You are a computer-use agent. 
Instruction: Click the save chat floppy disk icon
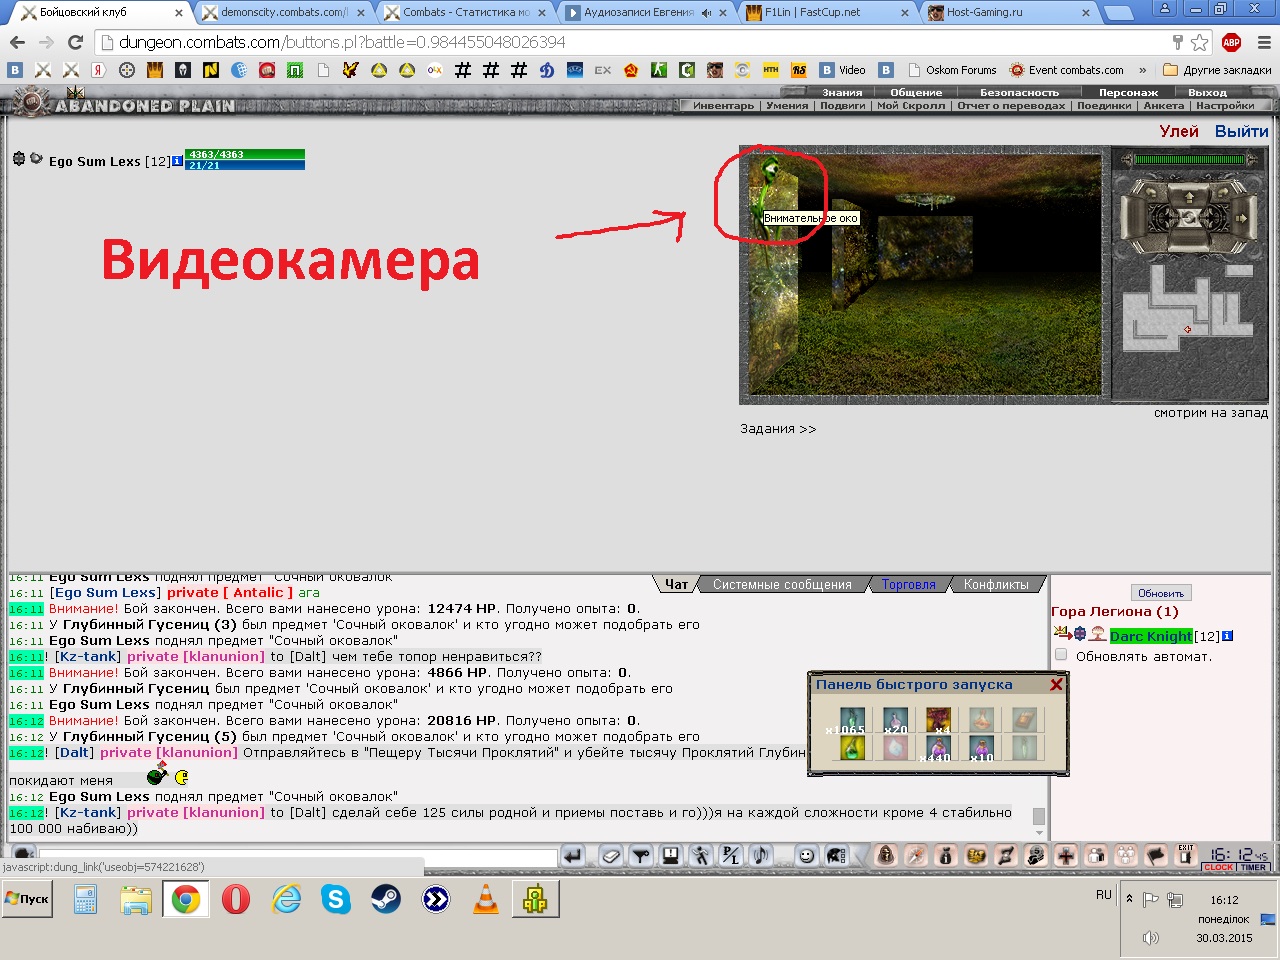pyautogui.click(x=670, y=856)
